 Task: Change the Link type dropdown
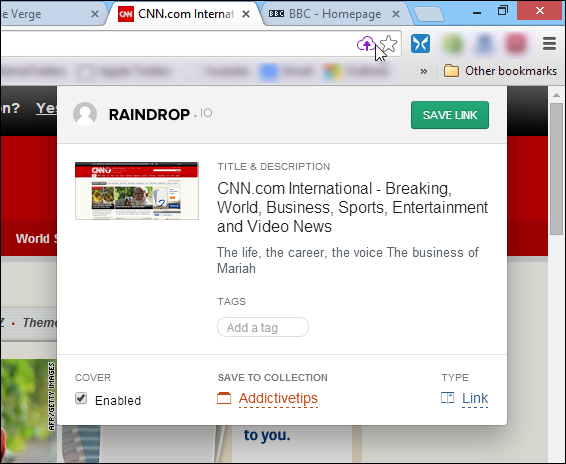475,398
